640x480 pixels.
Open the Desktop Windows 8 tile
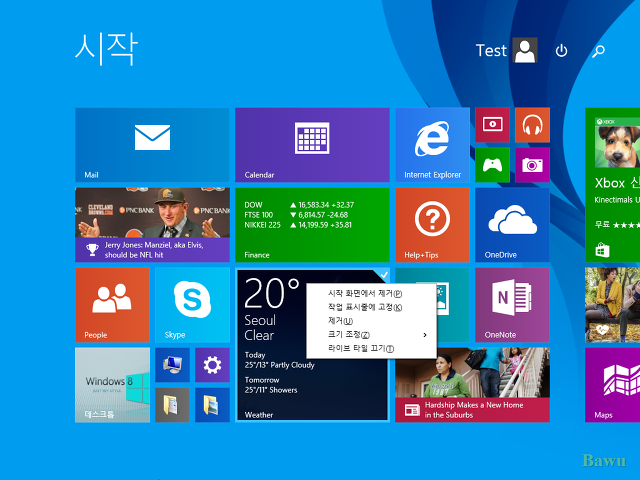(112, 385)
